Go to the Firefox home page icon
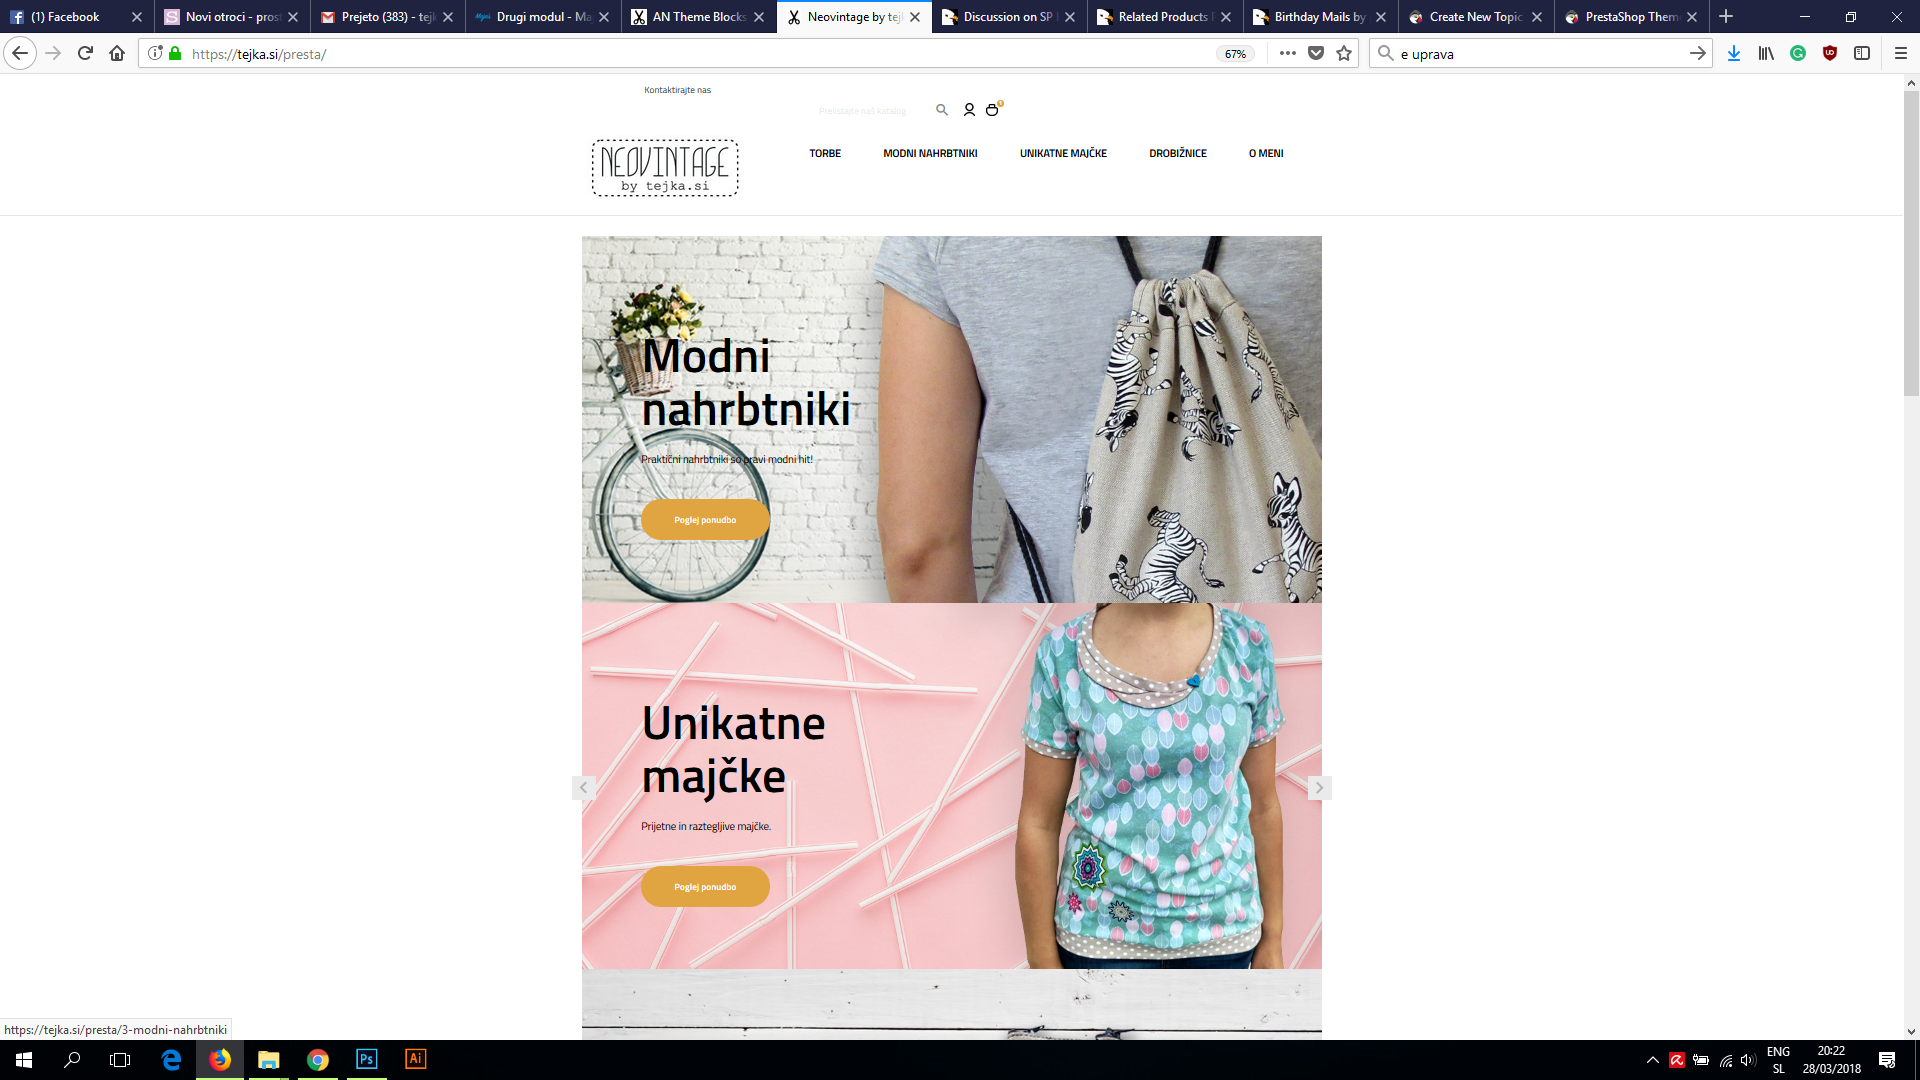Image resolution: width=1920 pixels, height=1080 pixels. click(117, 54)
